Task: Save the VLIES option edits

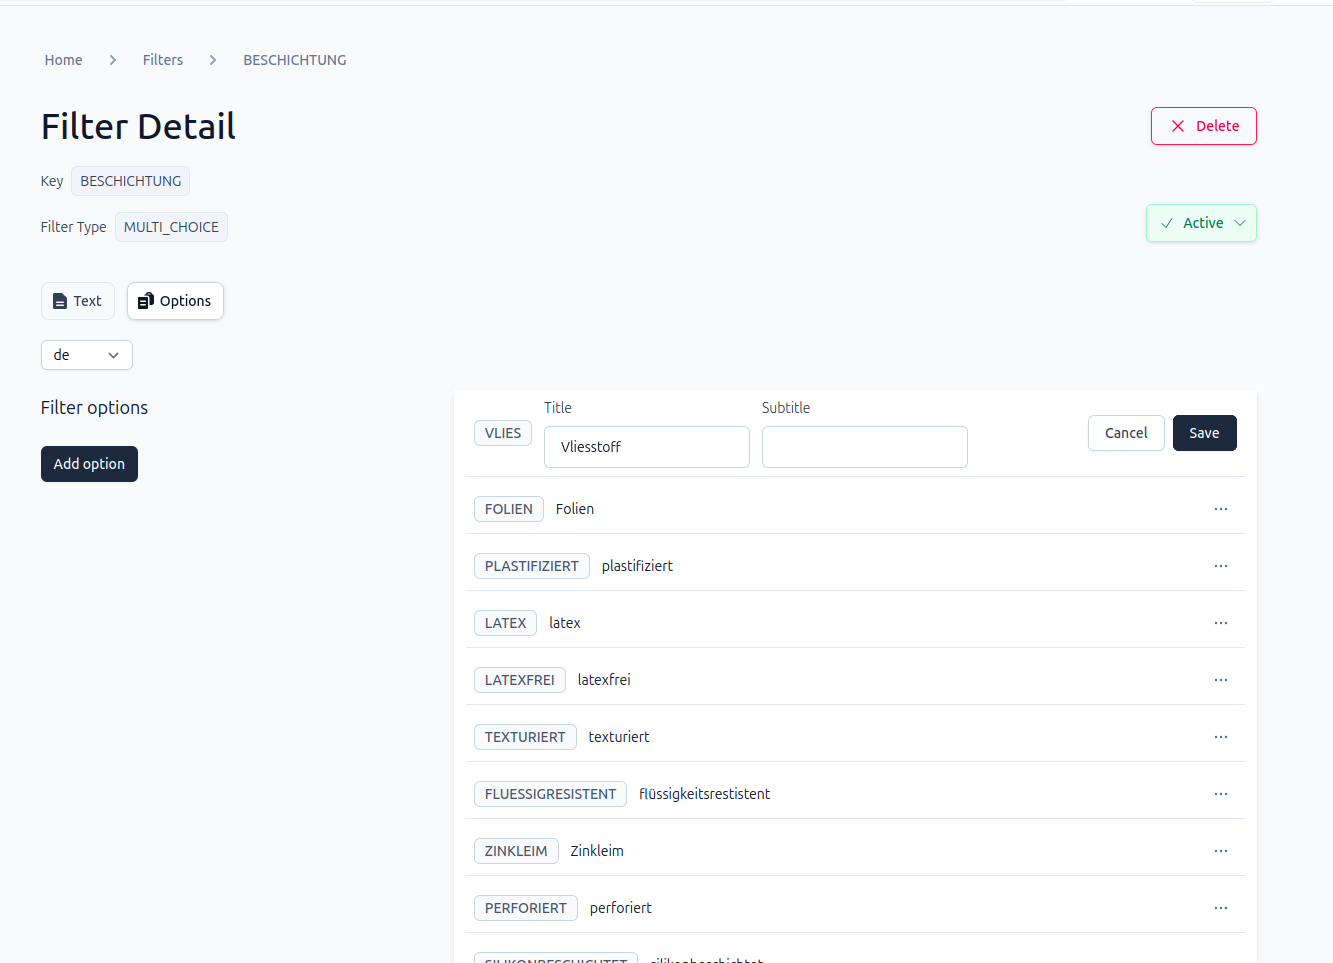Action: 1204,433
